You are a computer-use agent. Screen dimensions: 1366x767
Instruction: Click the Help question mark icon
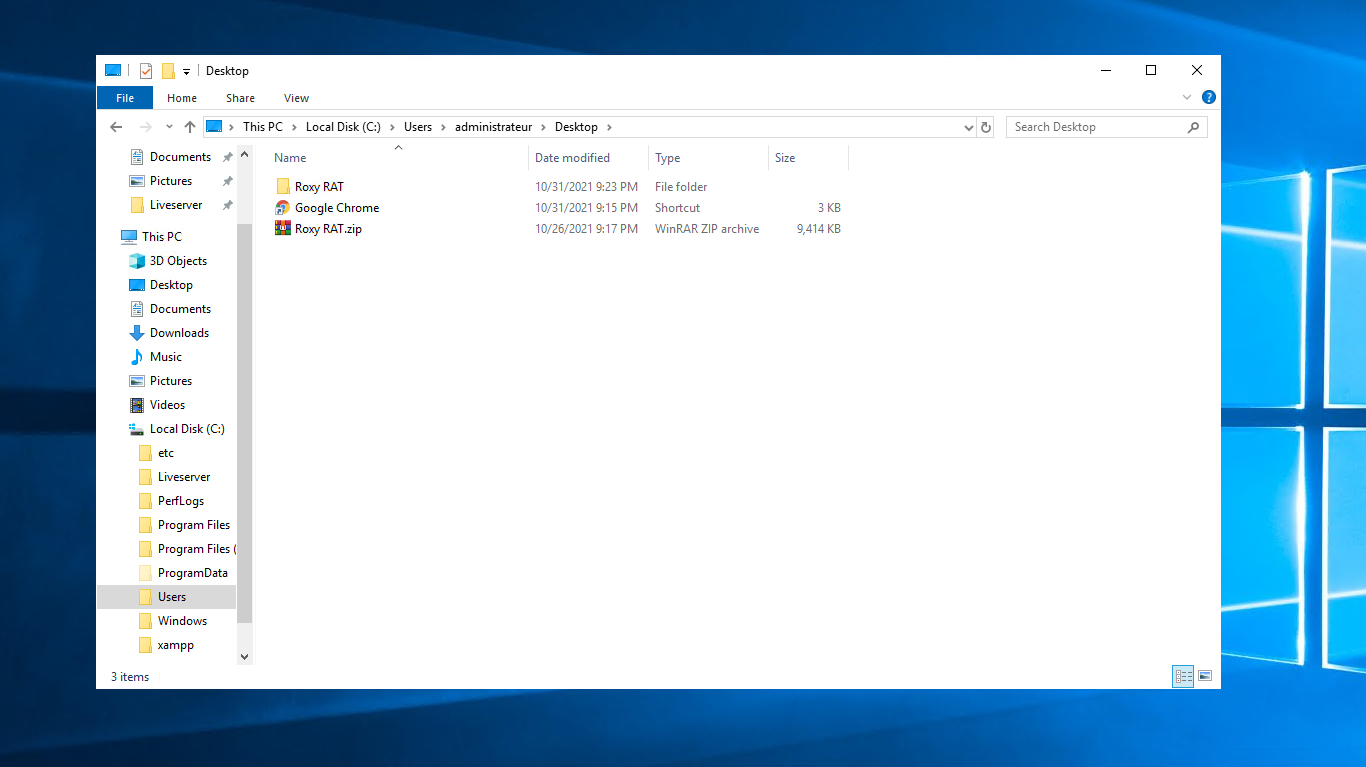1208,98
